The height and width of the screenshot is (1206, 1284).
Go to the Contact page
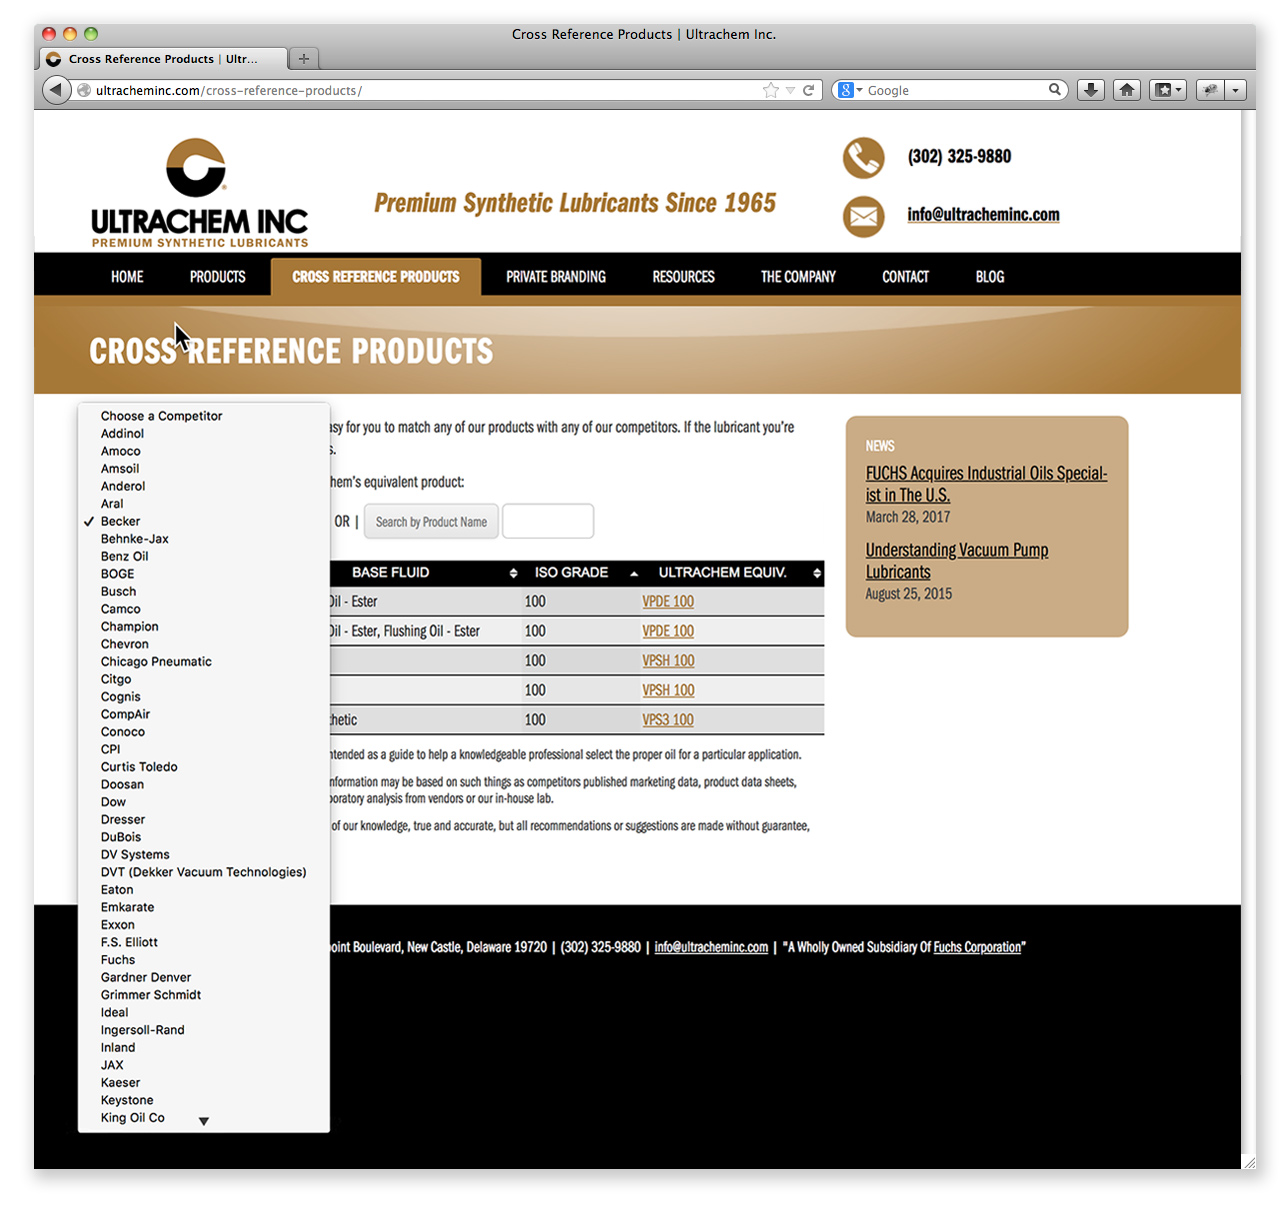click(906, 277)
